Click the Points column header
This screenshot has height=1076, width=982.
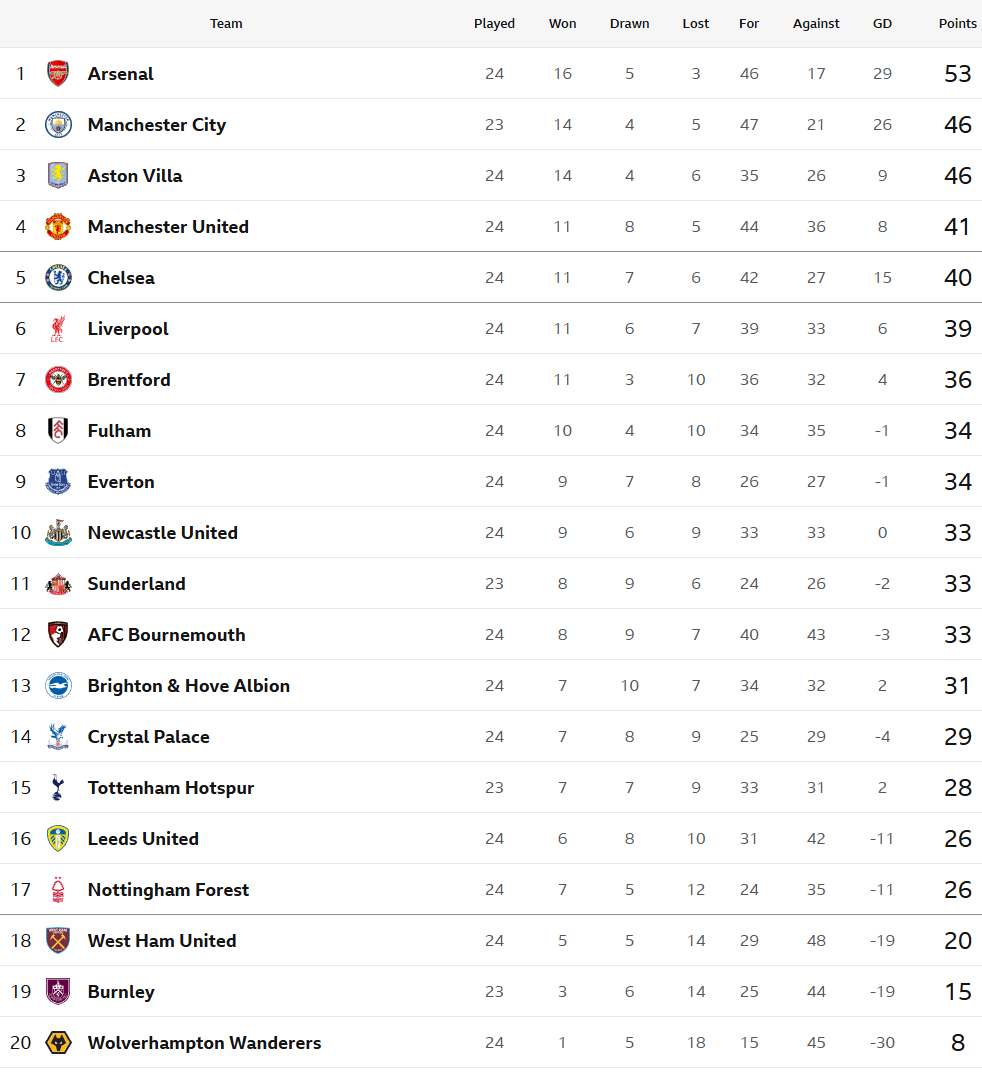click(x=957, y=24)
